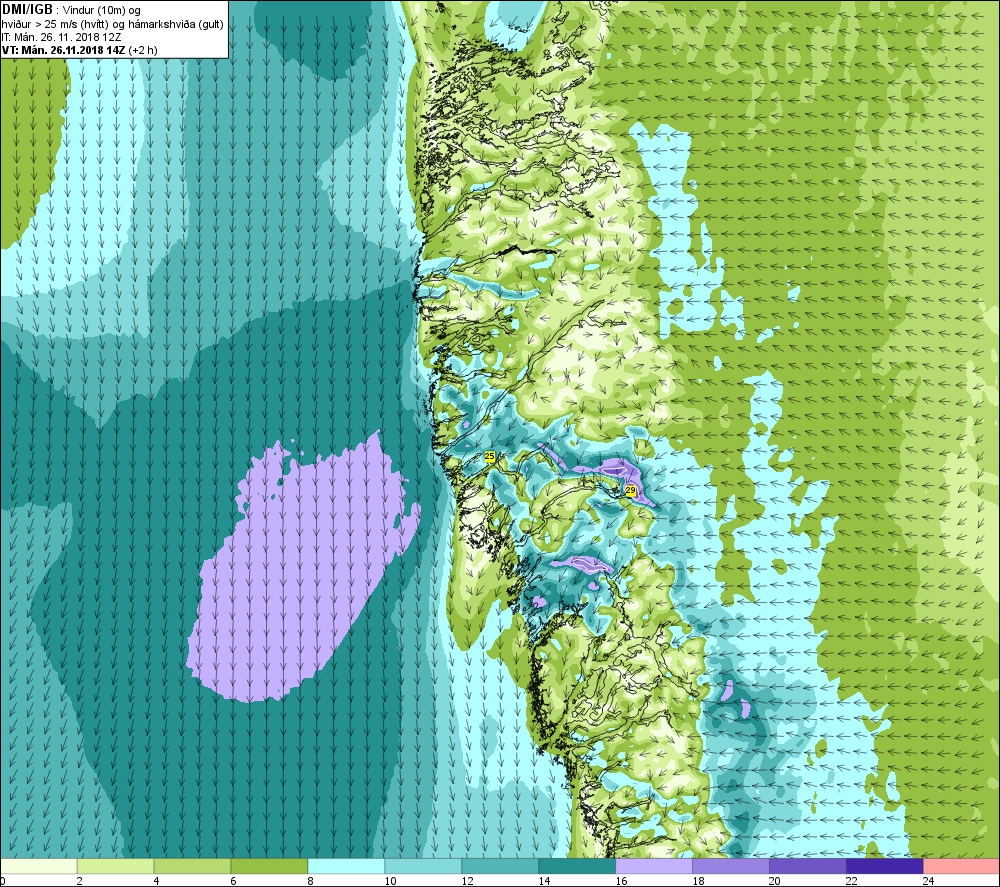Select the lavender 16–18 m/s legend swatch

(x=654, y=866)
